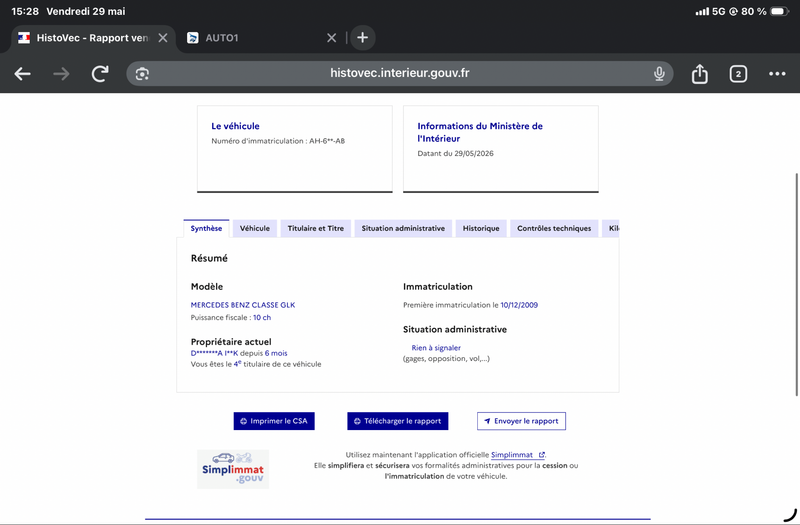800x525 pixels.
Task: Click the owner name D*******A I**K
Action: click(x=214, y=353)
